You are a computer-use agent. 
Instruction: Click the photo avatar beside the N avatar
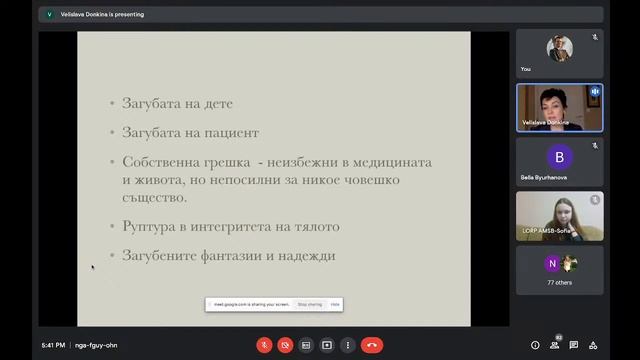click(569, 264)
